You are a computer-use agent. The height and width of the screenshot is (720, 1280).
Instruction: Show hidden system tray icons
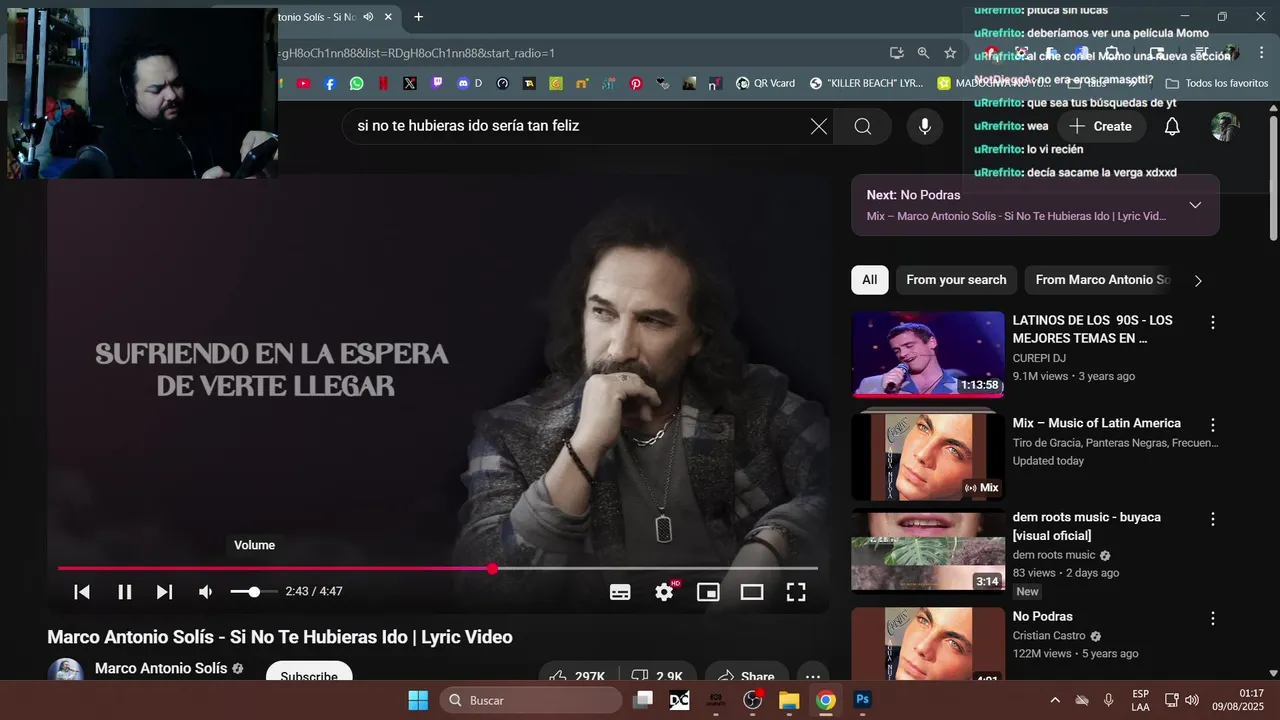tap(1054, 700)
